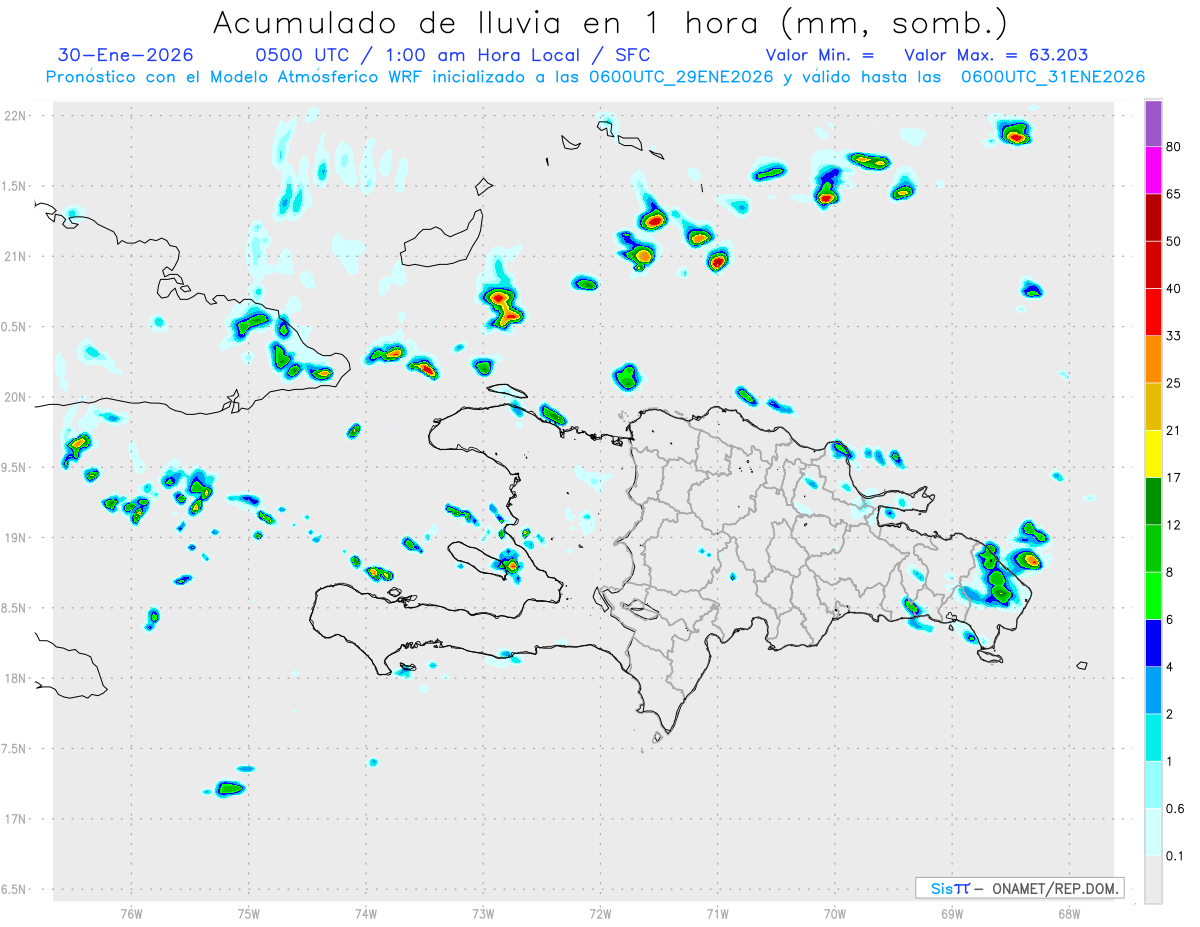Click the '19N' latitude label
Viewport: 1200px width, 927px height.
(16, 538)
